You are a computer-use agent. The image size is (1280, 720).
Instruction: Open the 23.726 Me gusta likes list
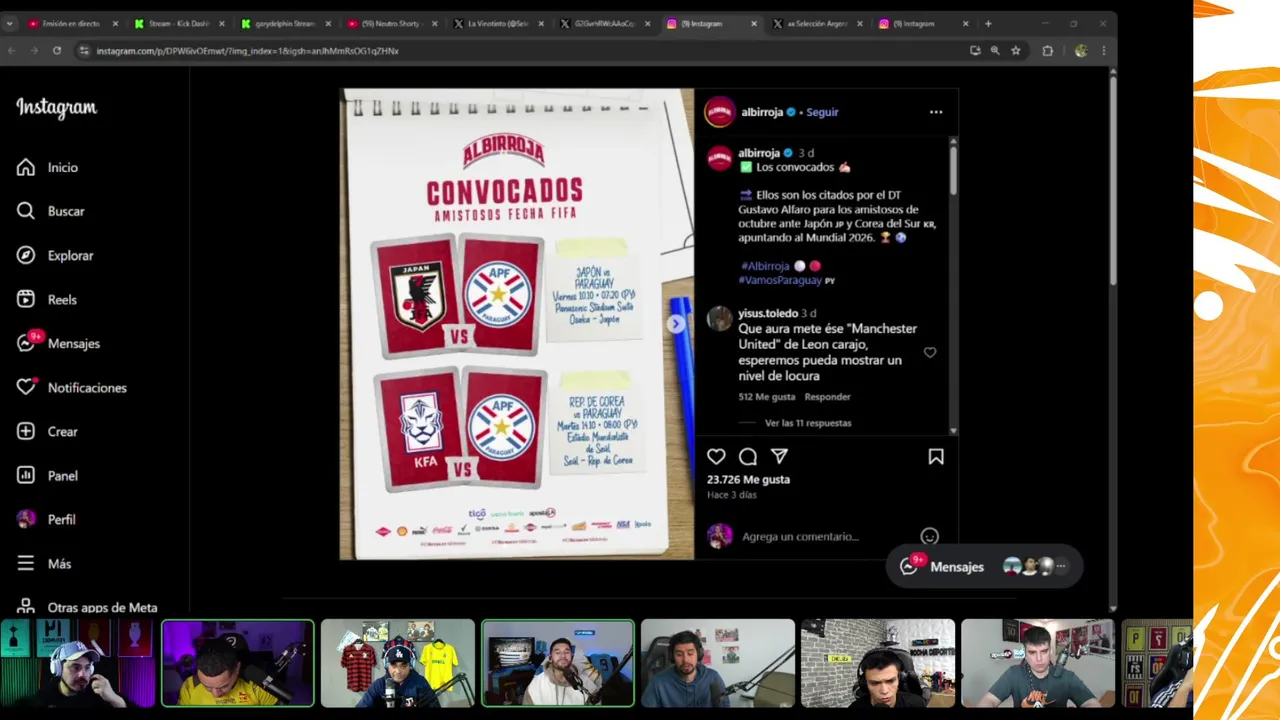point(748,480)
